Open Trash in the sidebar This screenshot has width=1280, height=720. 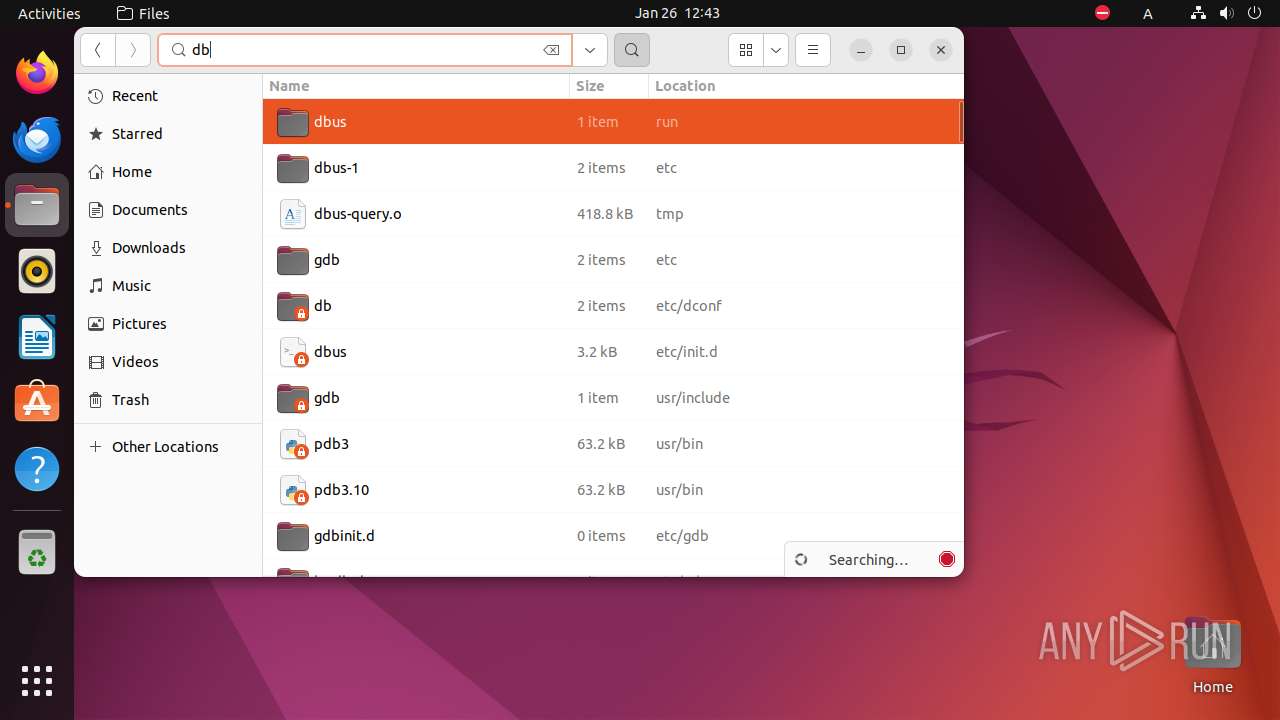(168, 400)
